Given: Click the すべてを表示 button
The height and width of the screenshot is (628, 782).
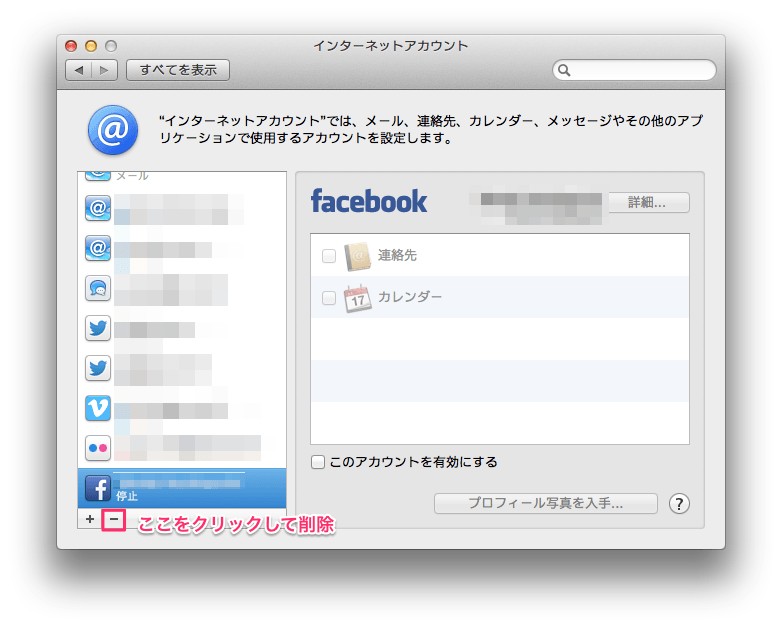Looking at the screenshot, I should tap(178, 70).
